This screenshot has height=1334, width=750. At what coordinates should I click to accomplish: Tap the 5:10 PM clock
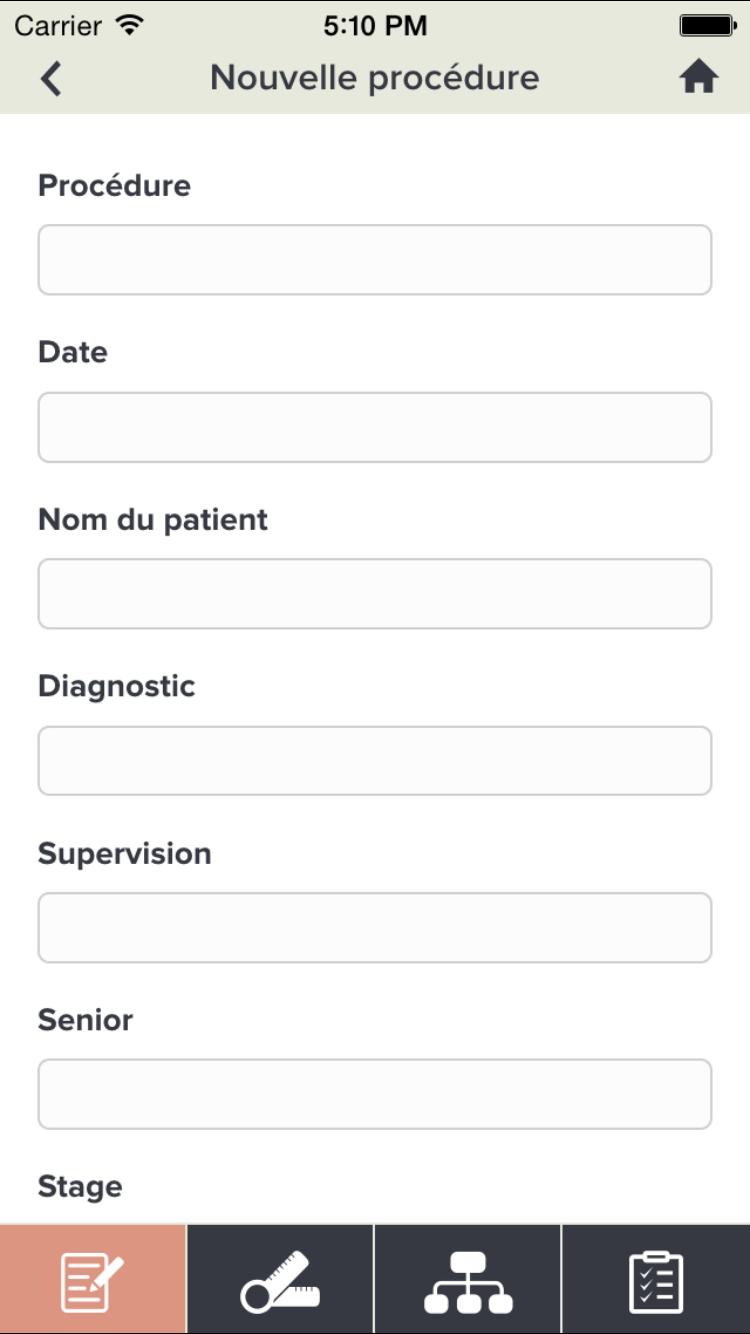coord(375,26)
